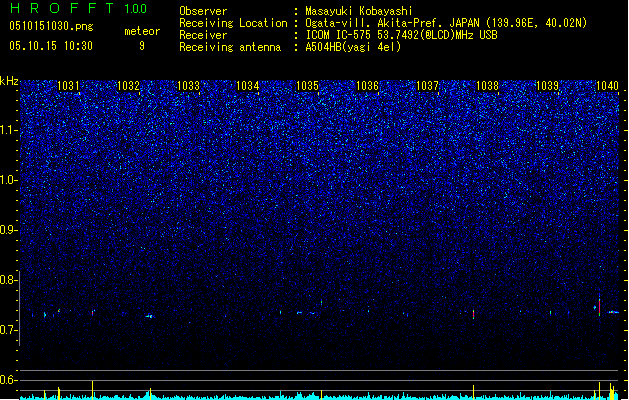Screen dimensions: 629x400
Task: Click the 0.7 kHz frequency tick label
Action: pos(8,330)
